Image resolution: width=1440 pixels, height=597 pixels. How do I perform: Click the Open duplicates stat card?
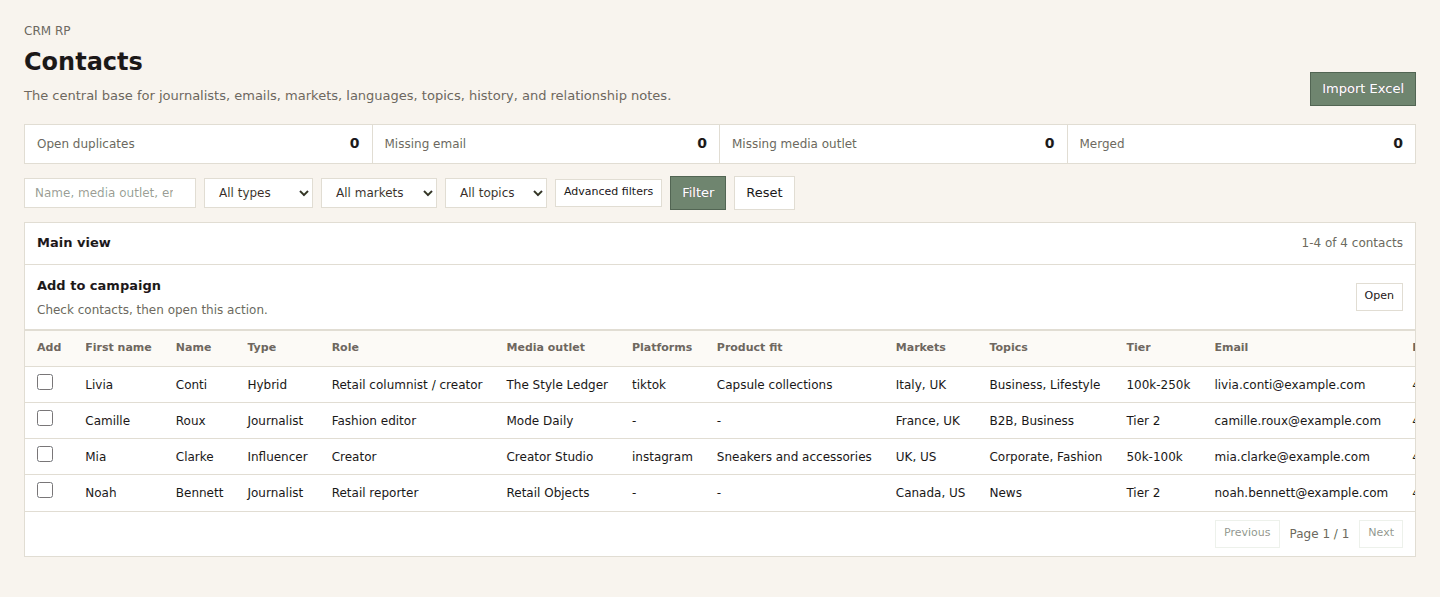198,144
